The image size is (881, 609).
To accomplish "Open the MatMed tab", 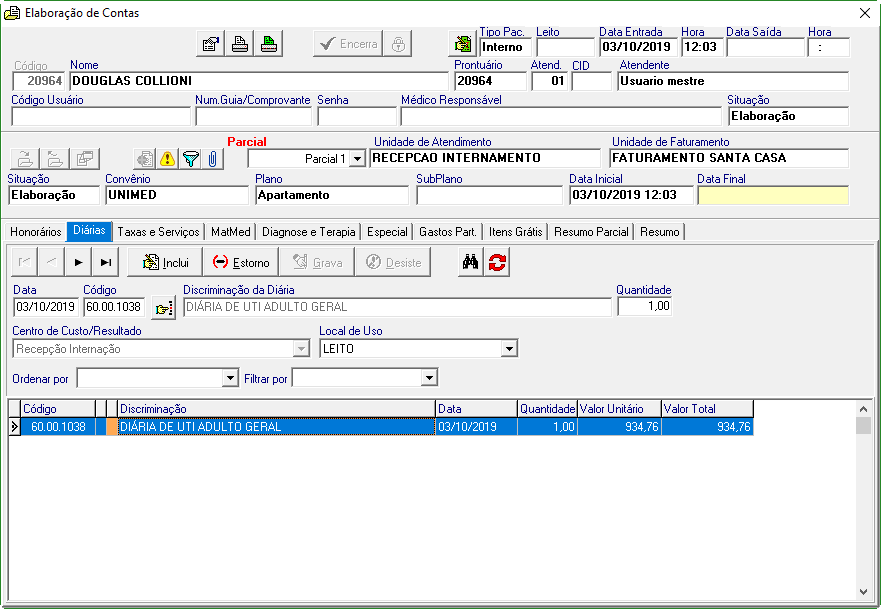I will click(231, 232).
